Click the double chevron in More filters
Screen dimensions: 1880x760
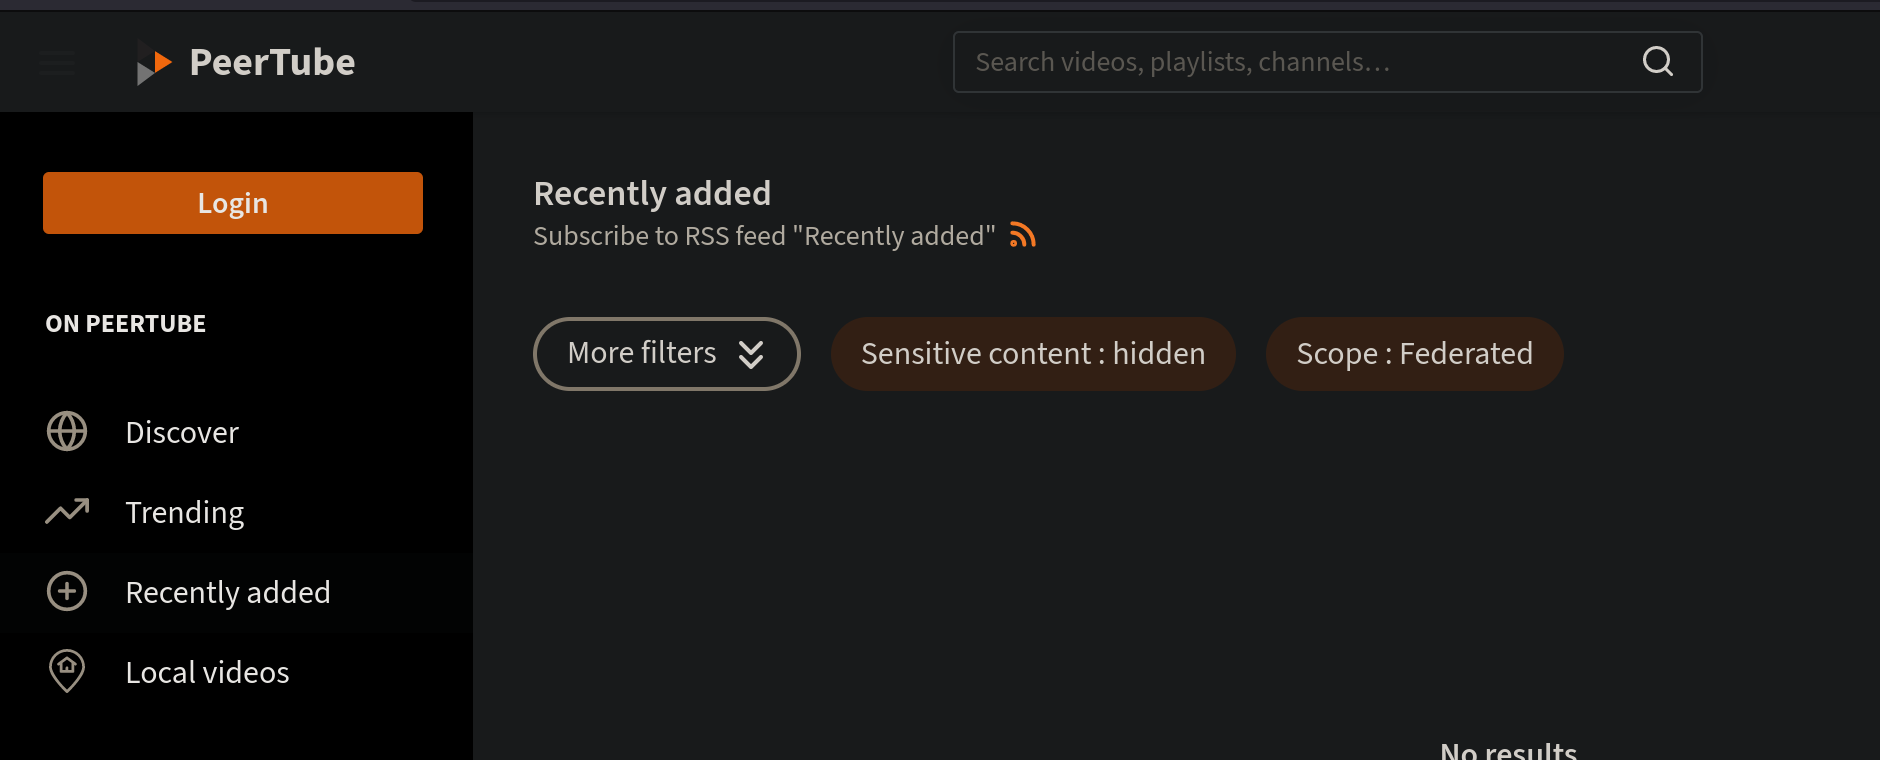tap(751, 354)
